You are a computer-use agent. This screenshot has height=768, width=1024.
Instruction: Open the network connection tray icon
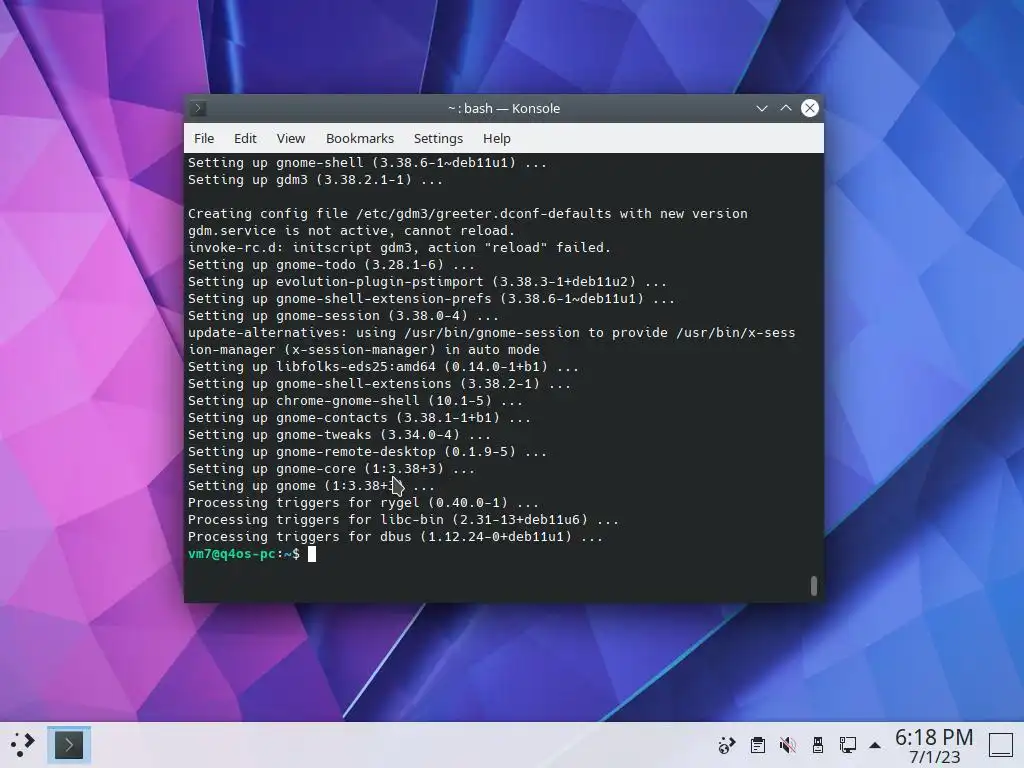(848, 745)
